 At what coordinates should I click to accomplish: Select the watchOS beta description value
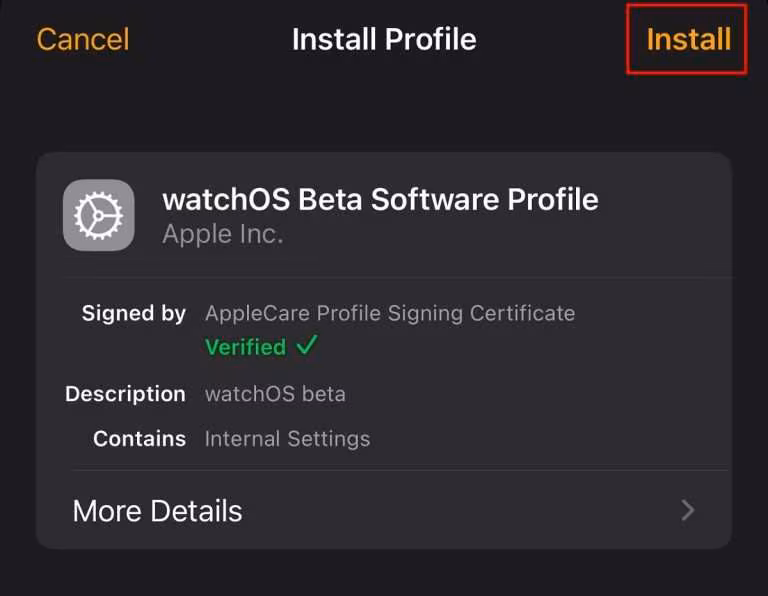275,394
